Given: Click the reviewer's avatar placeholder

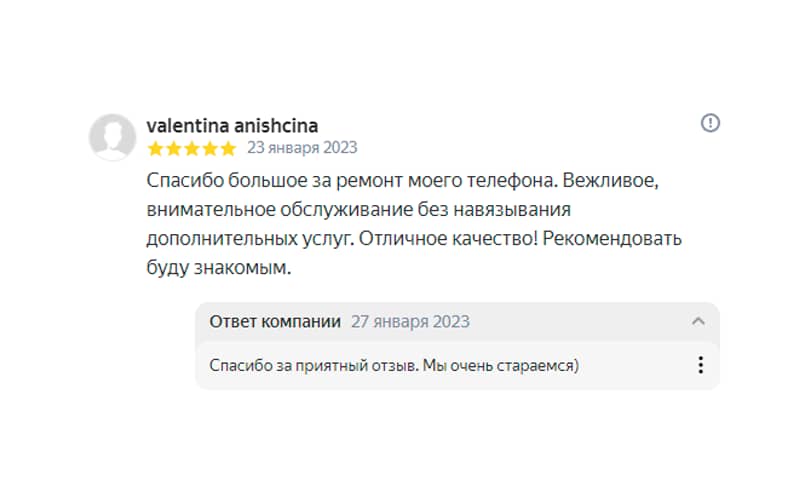Looking at the screenshot, I should tap(112, 137).
